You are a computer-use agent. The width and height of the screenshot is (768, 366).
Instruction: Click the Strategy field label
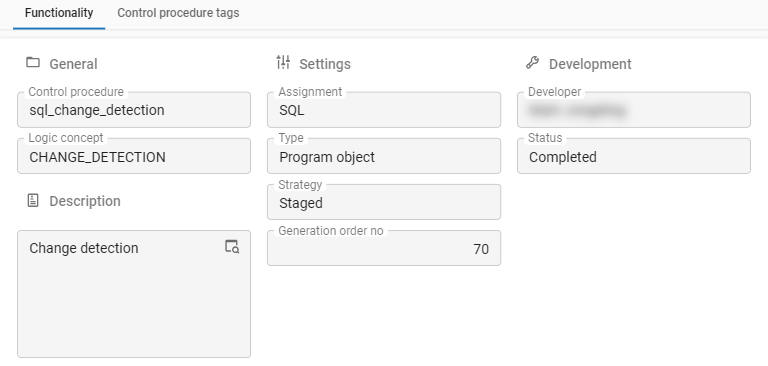(300, 185)
